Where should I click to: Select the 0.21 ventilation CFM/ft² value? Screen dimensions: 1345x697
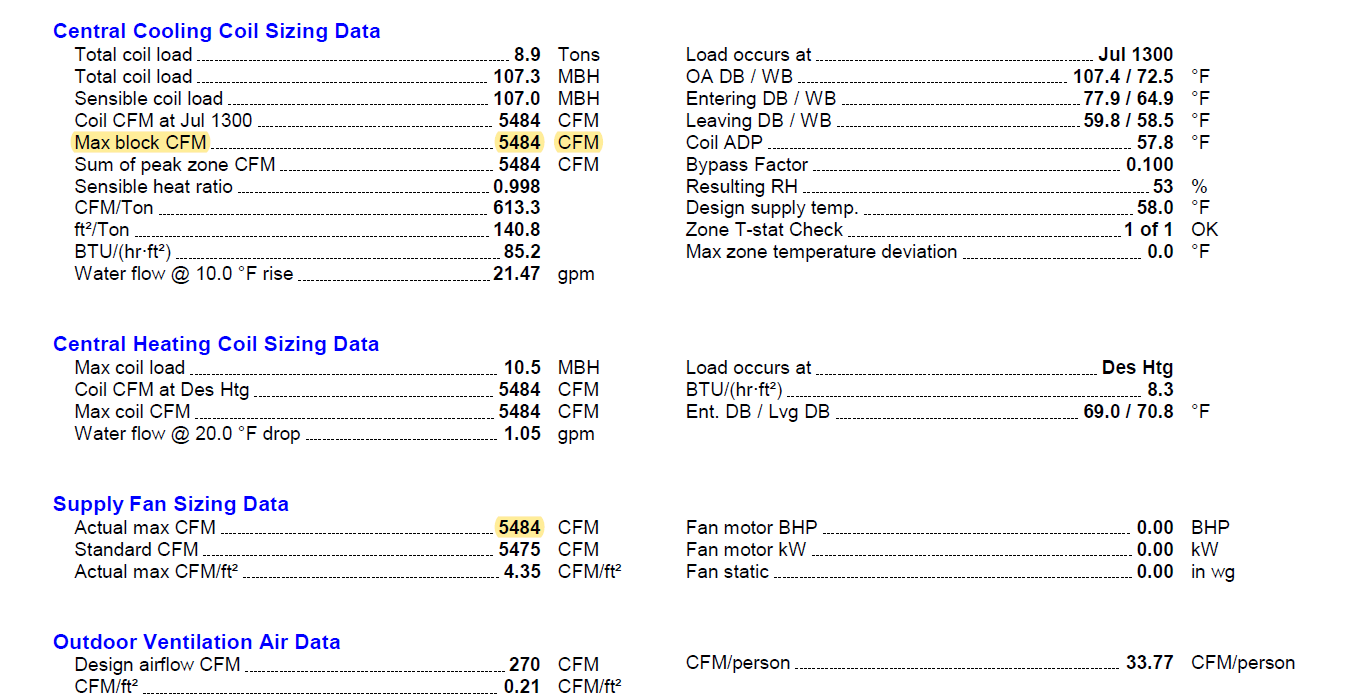click(x=522, y=687)
